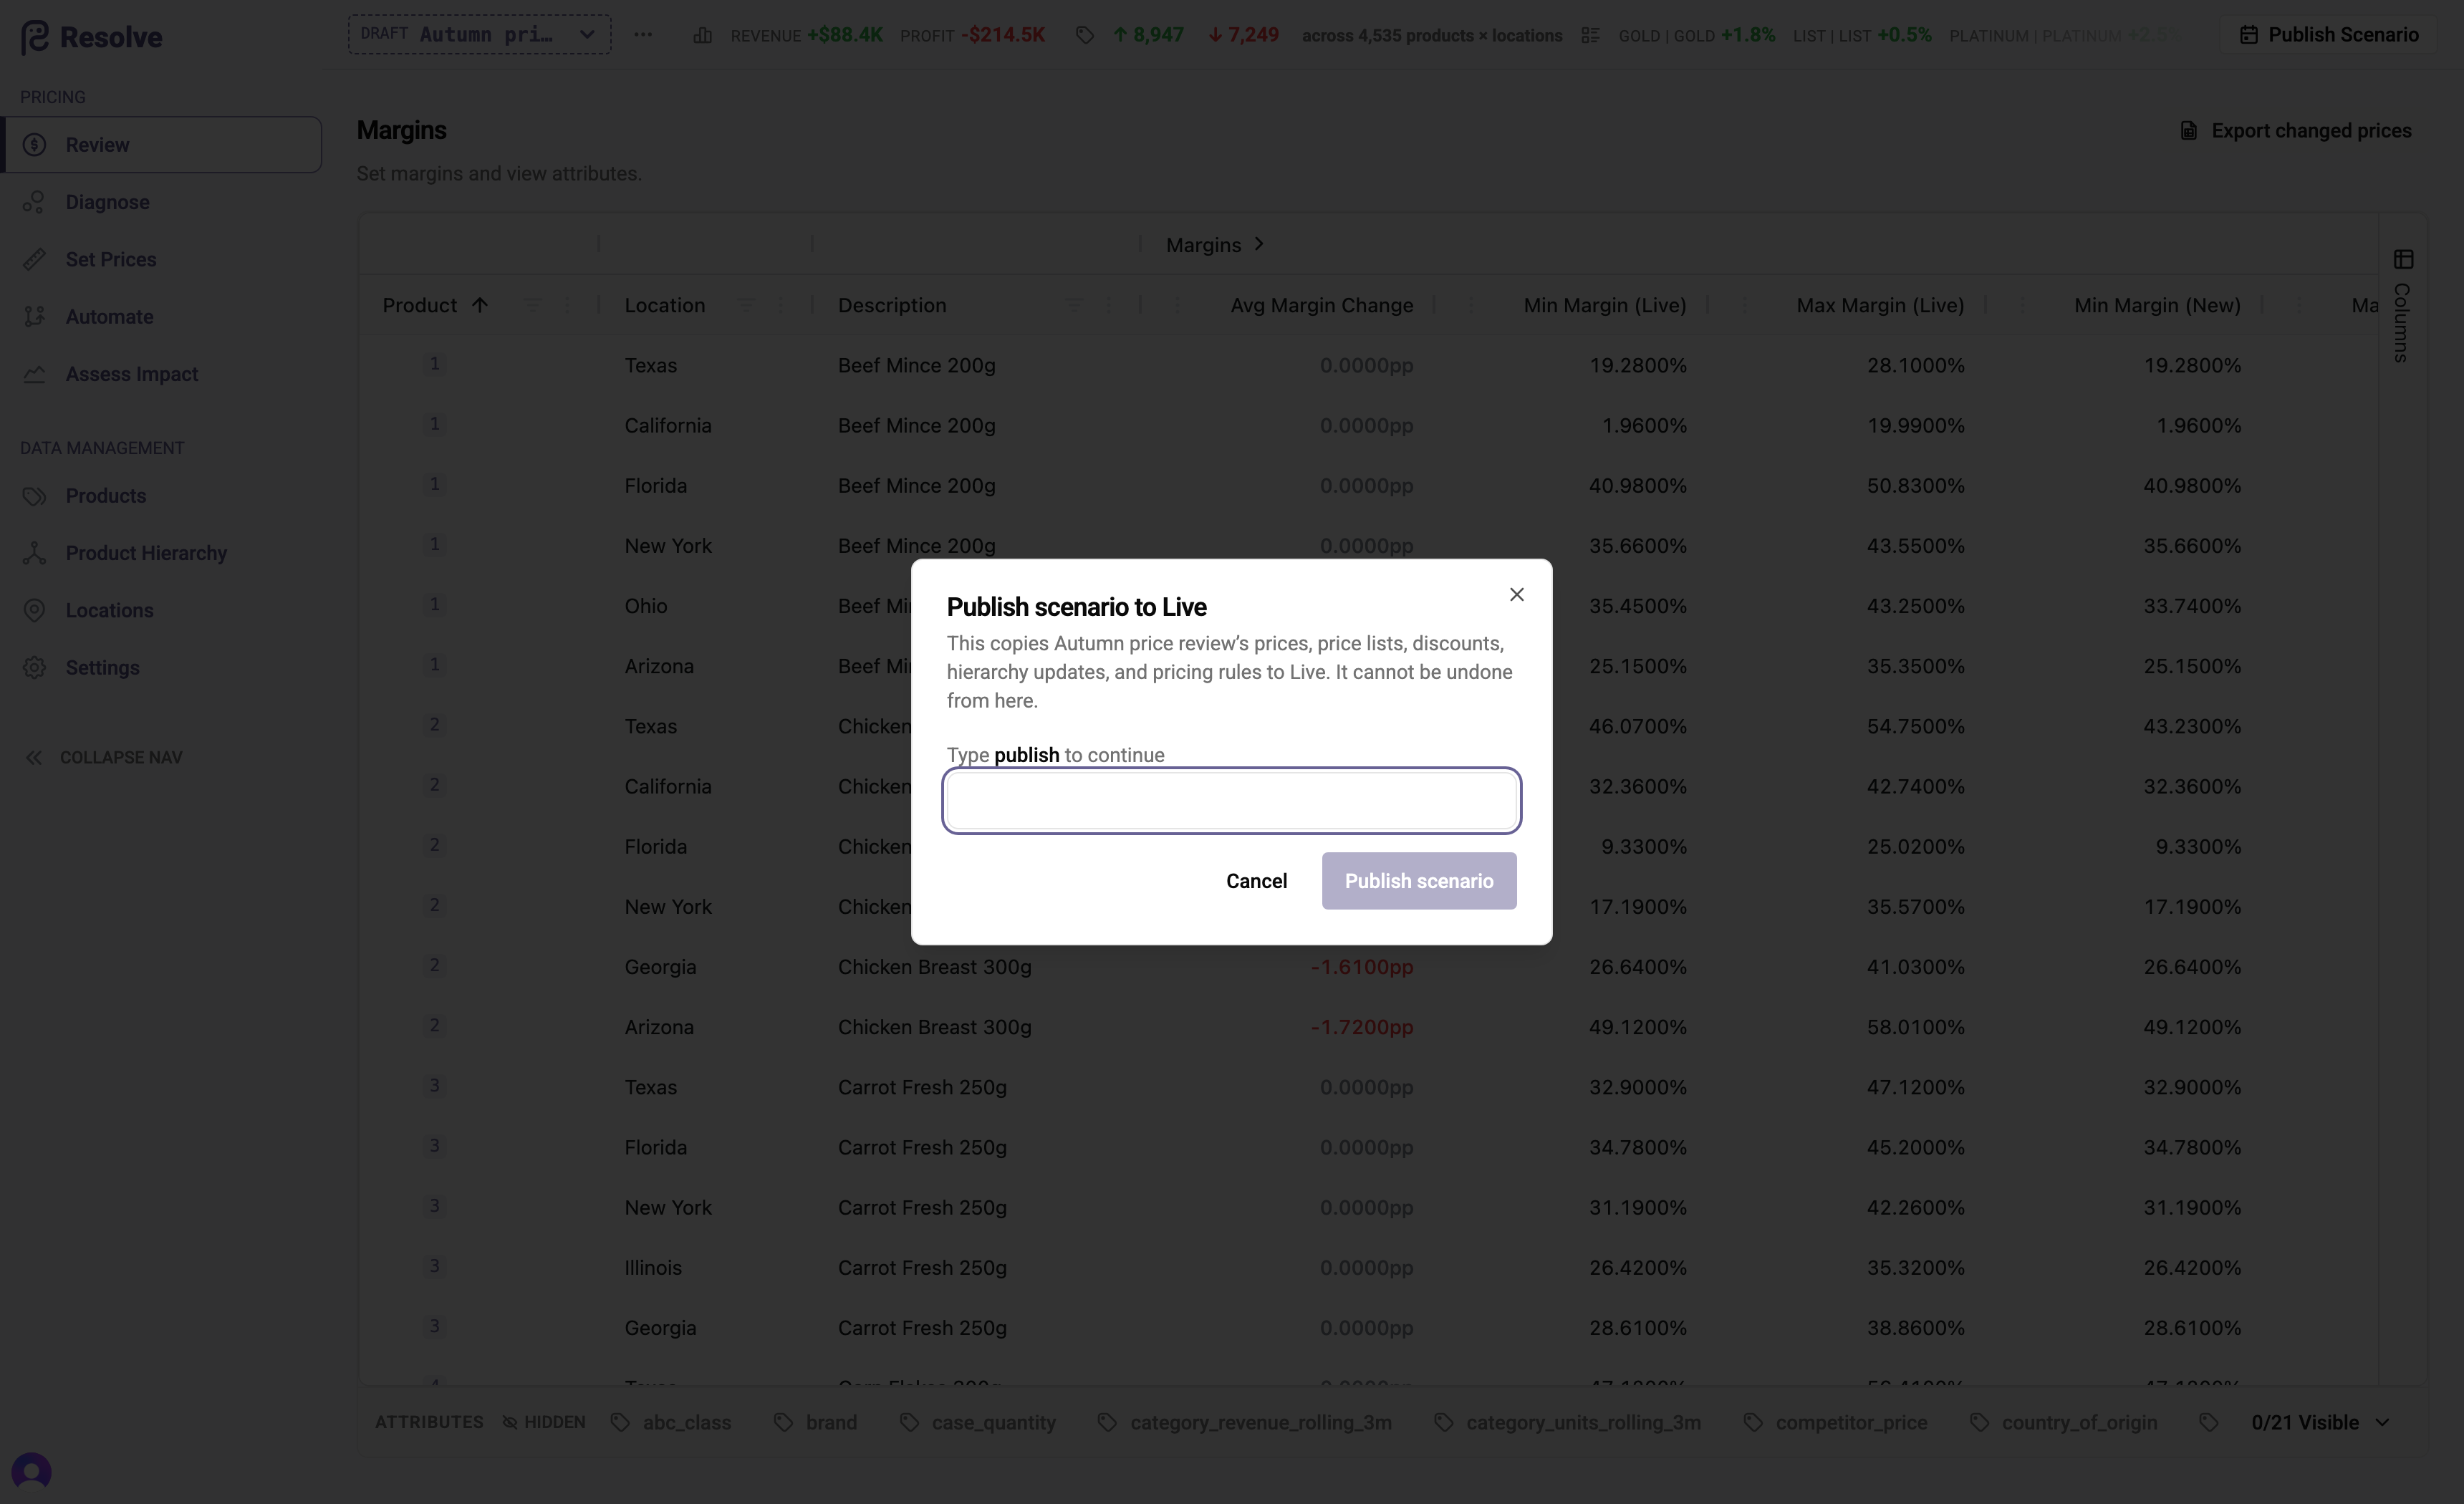Image resolution: width=2464 pixels, height=1504 pixels.
Task: Click the Max Margin (Live) column header
Action: click(x=1880, y=305)
